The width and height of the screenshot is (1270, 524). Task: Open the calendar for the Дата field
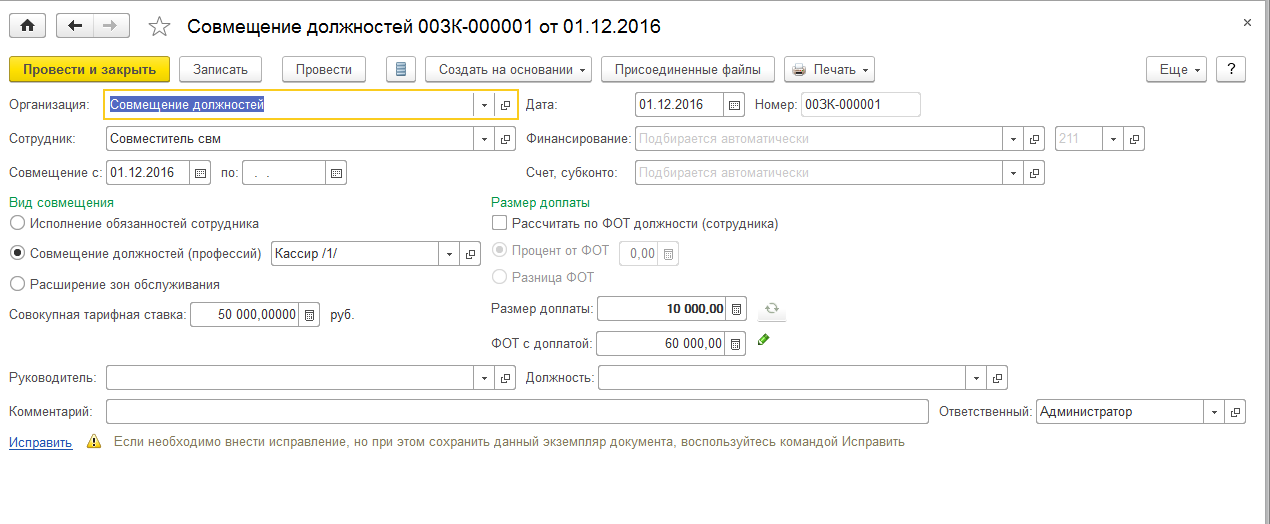(x=735, y=105)
